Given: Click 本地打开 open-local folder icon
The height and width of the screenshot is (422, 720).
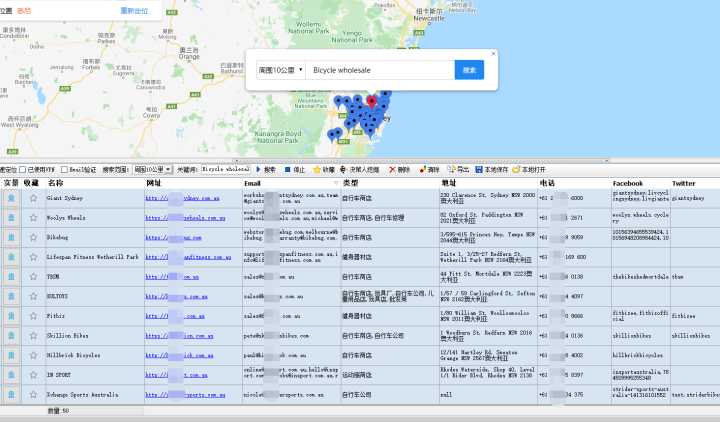Looking at the screenshot, I should click(x=516, y=169).
